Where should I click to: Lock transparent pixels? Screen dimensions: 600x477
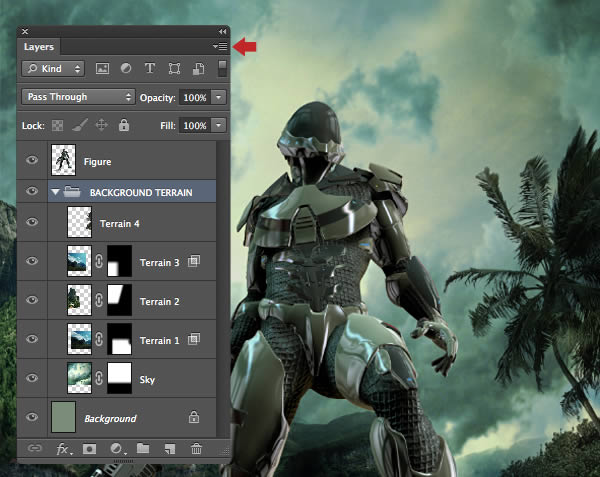57,125
